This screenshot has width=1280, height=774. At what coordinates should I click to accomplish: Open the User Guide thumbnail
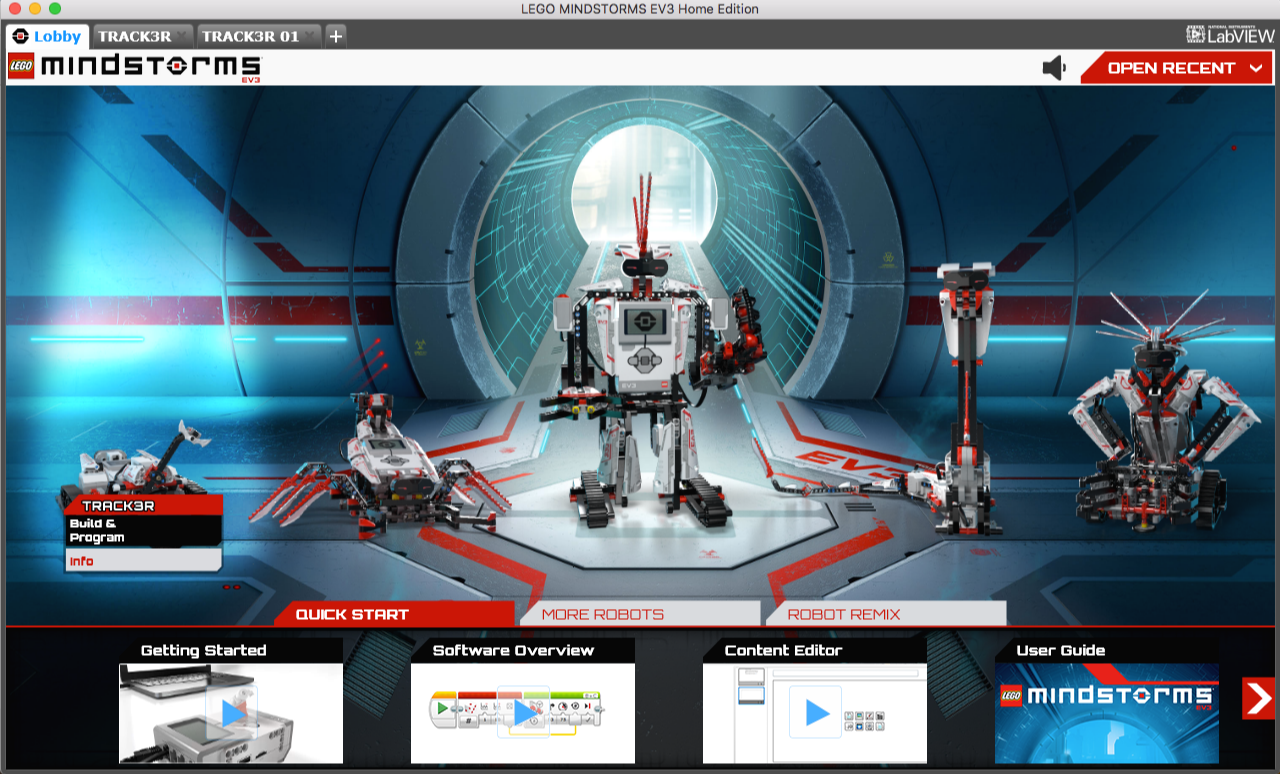[x=1107, y=714]
